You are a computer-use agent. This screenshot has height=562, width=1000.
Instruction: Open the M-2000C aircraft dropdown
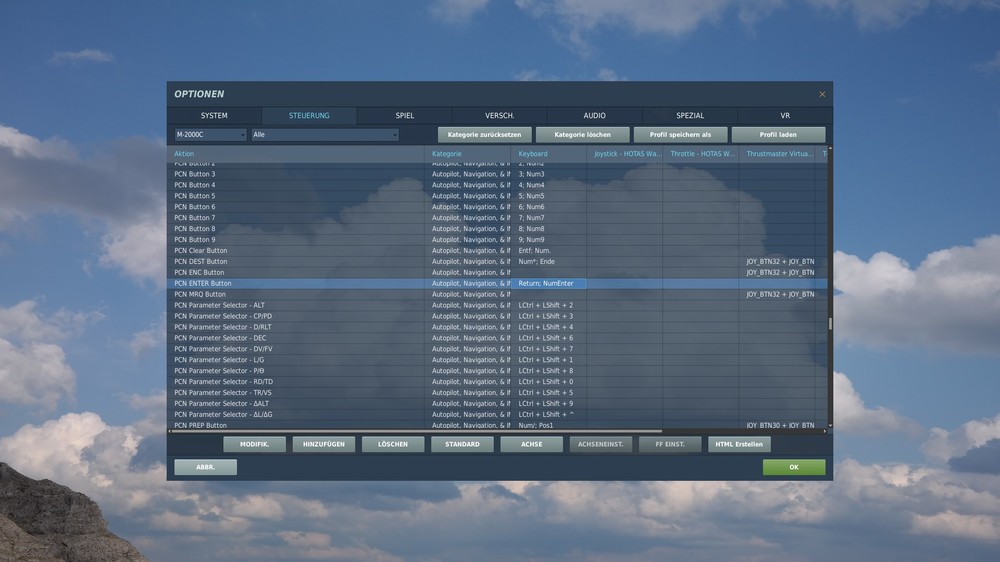pos(210,135)
